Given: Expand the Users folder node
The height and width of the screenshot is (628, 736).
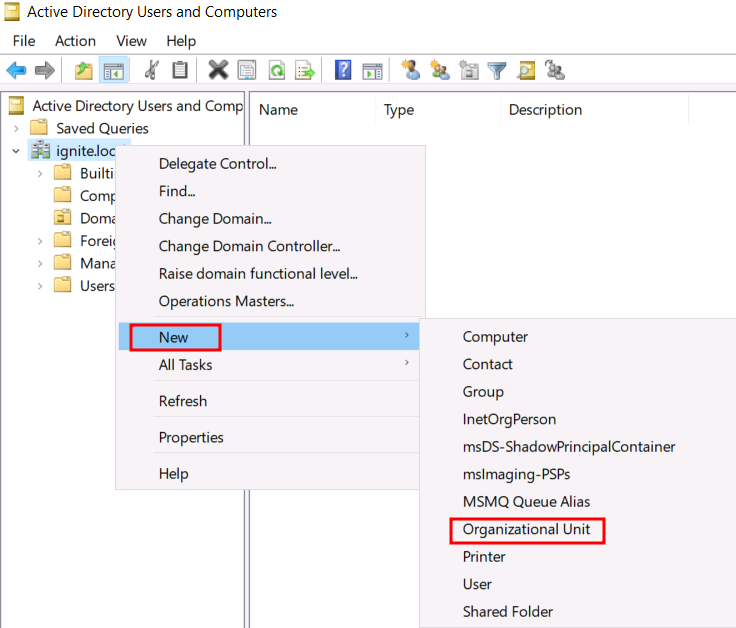Looking at the screenshot, I should click(40, 286).
